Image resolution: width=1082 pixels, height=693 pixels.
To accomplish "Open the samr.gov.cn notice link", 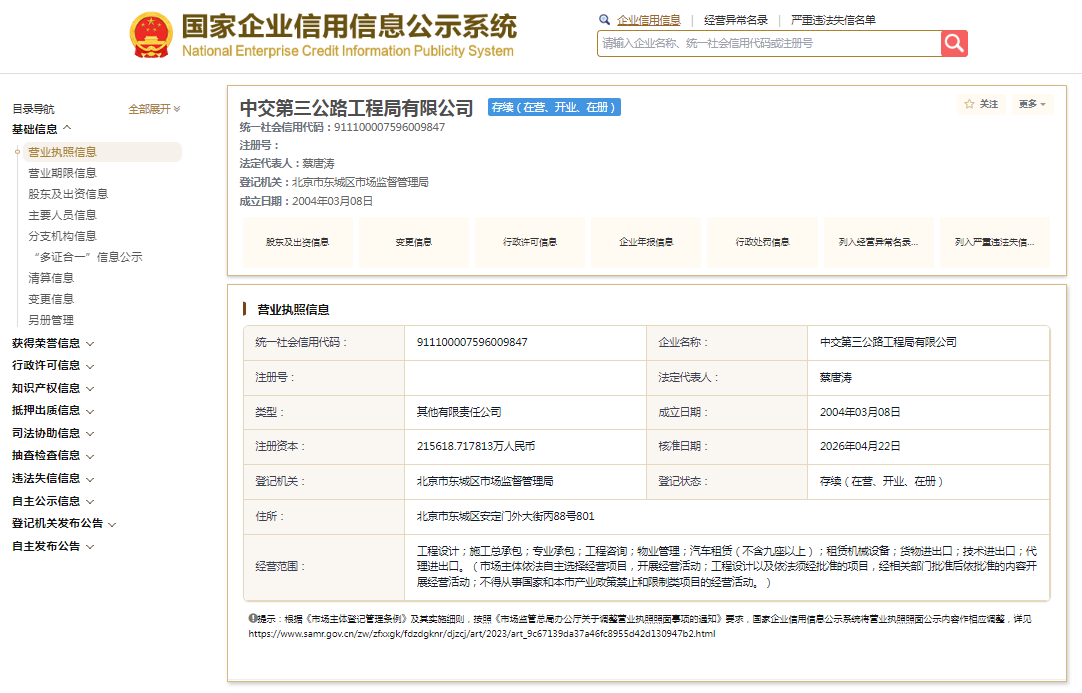I will click(482, 633).
